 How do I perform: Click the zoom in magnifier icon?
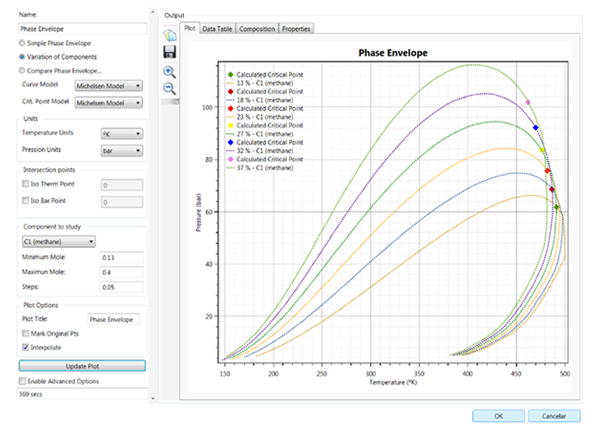pos(169,71)
